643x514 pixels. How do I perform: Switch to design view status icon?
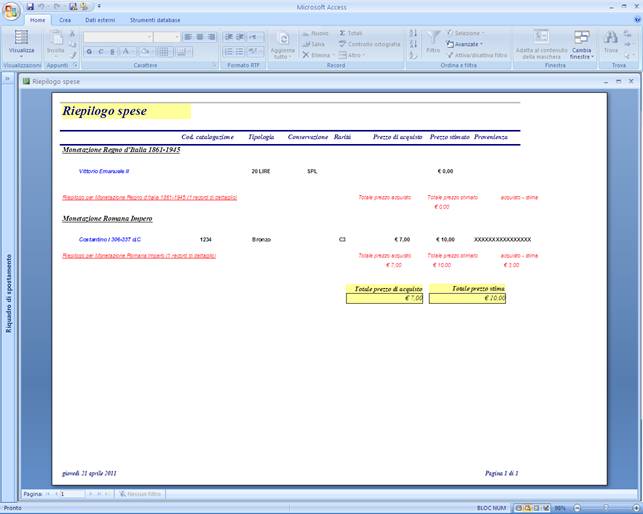tap(545, 508)
